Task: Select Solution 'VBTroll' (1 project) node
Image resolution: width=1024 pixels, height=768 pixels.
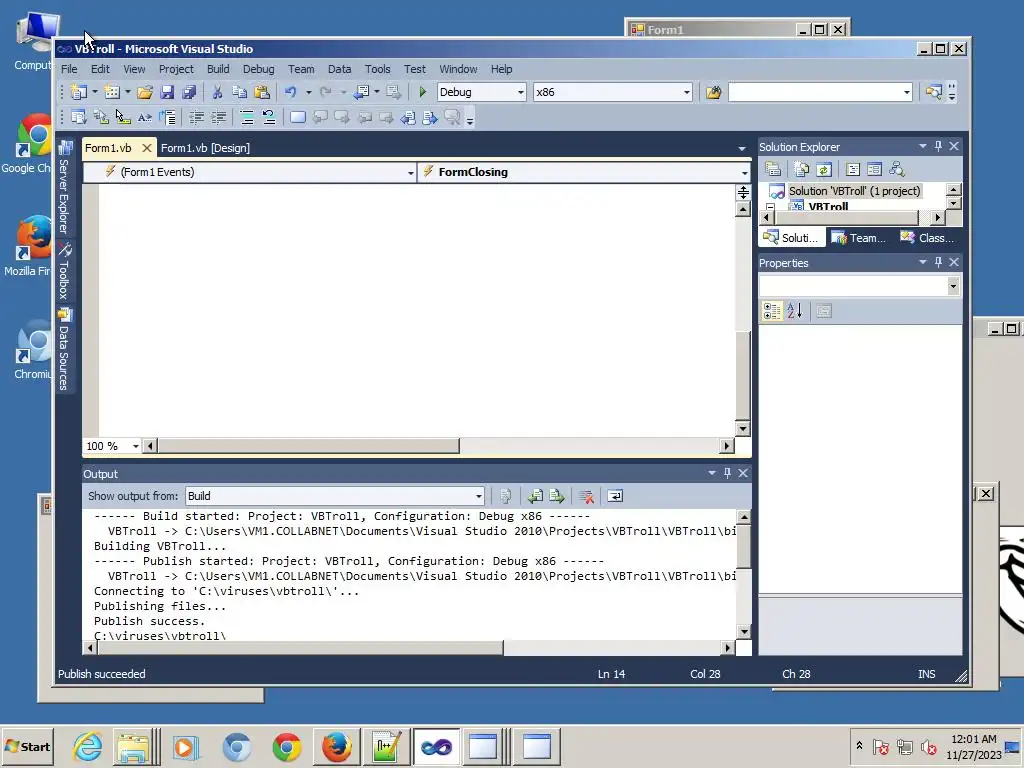Action: click(854, 191)
